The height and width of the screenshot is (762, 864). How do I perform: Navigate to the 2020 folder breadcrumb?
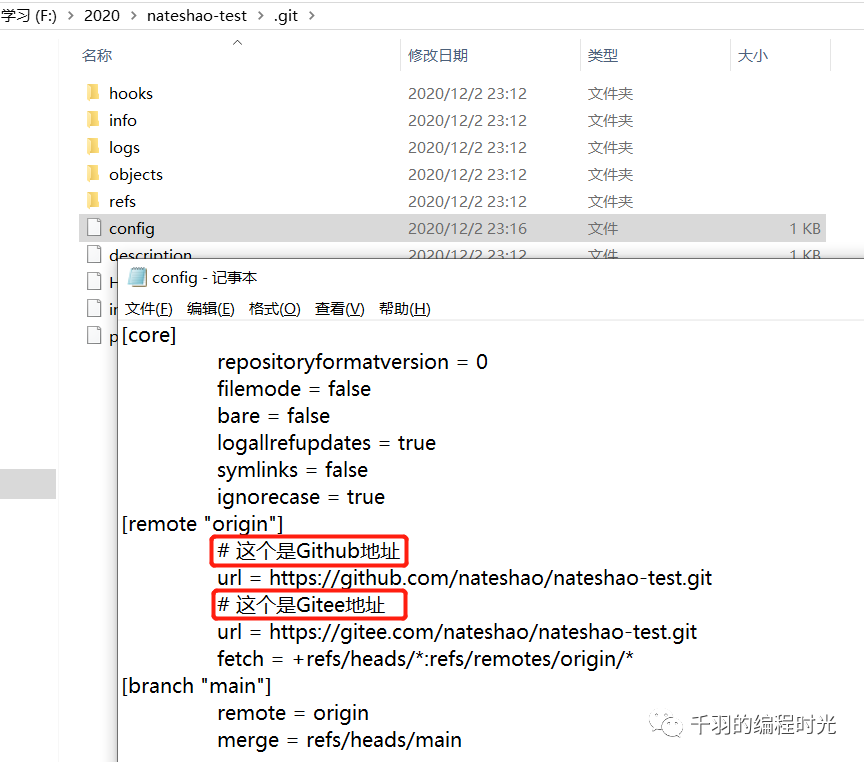101,15
